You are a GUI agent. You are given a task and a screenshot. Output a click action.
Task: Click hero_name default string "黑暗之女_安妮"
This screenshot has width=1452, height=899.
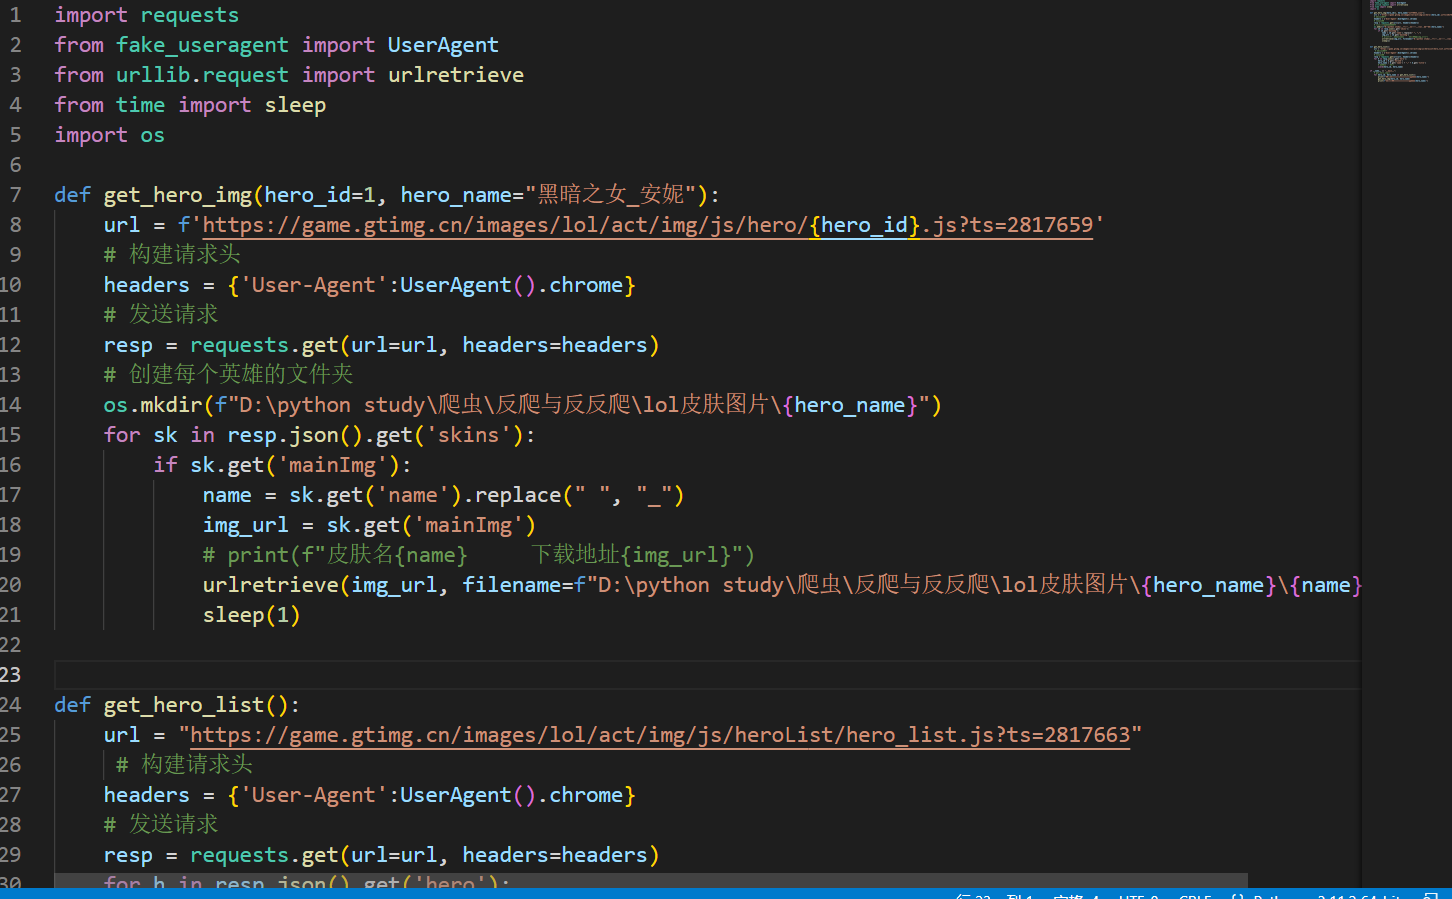tap(611, 195)
